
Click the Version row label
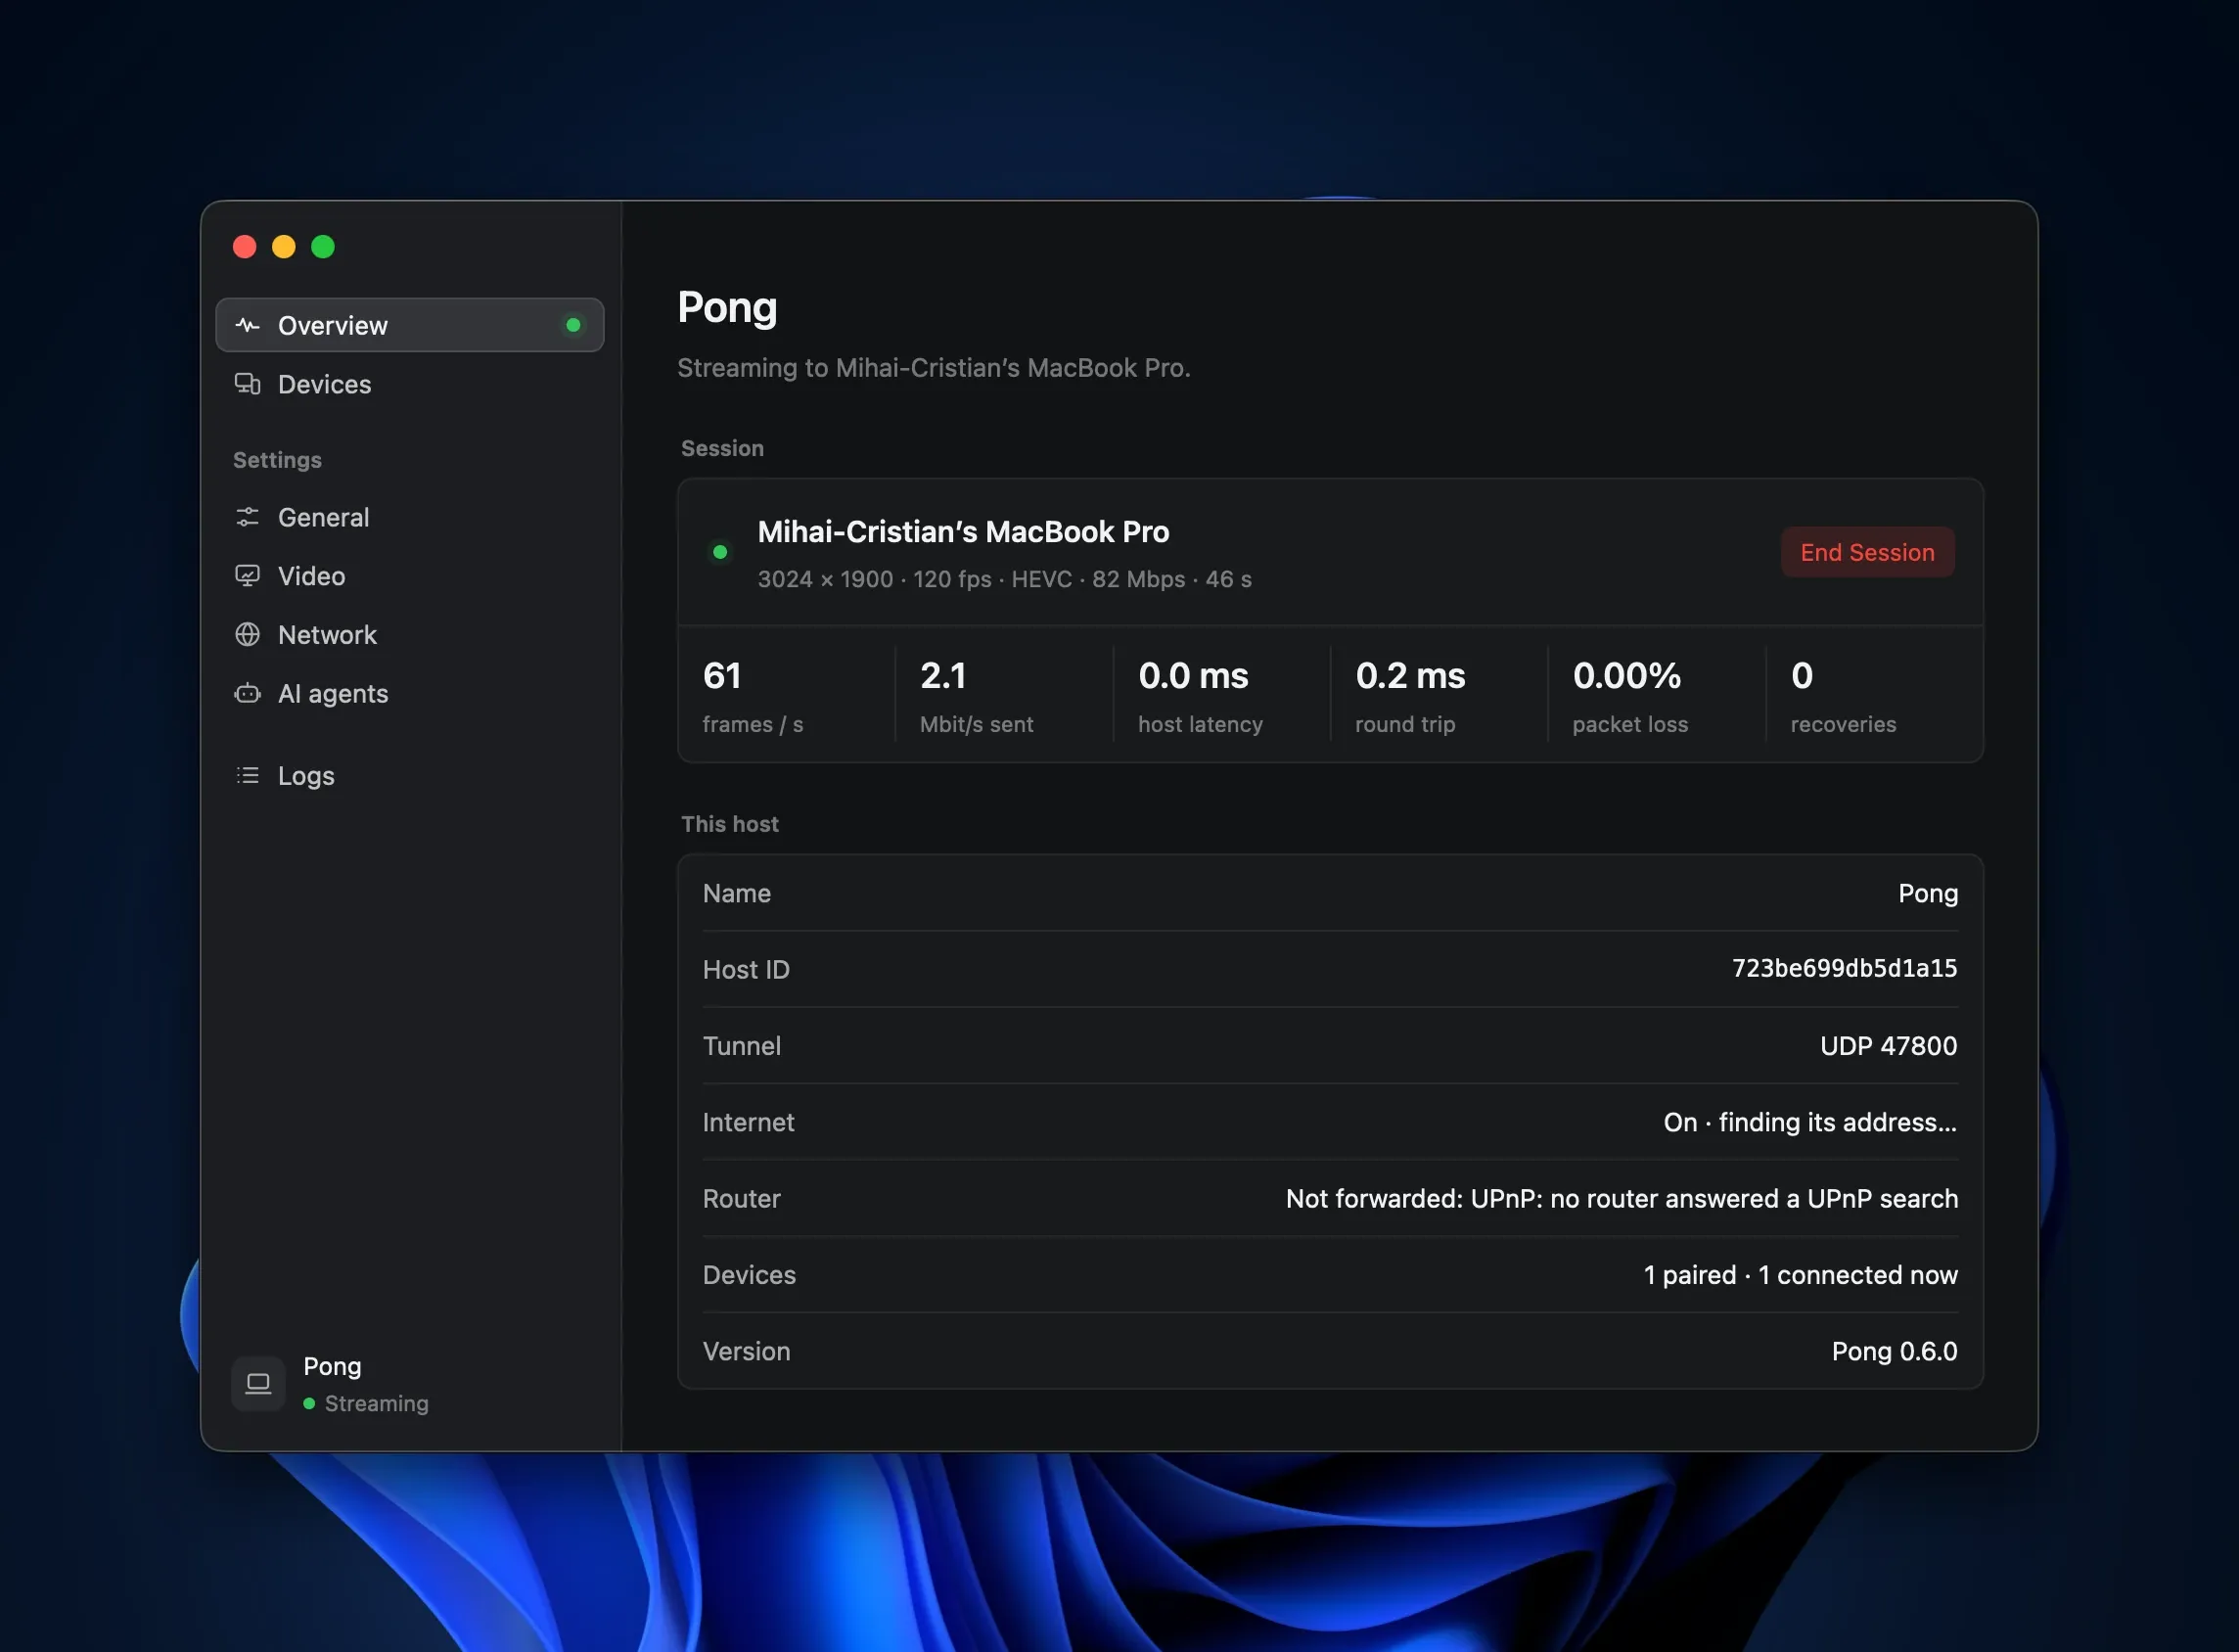point(746,1351)
